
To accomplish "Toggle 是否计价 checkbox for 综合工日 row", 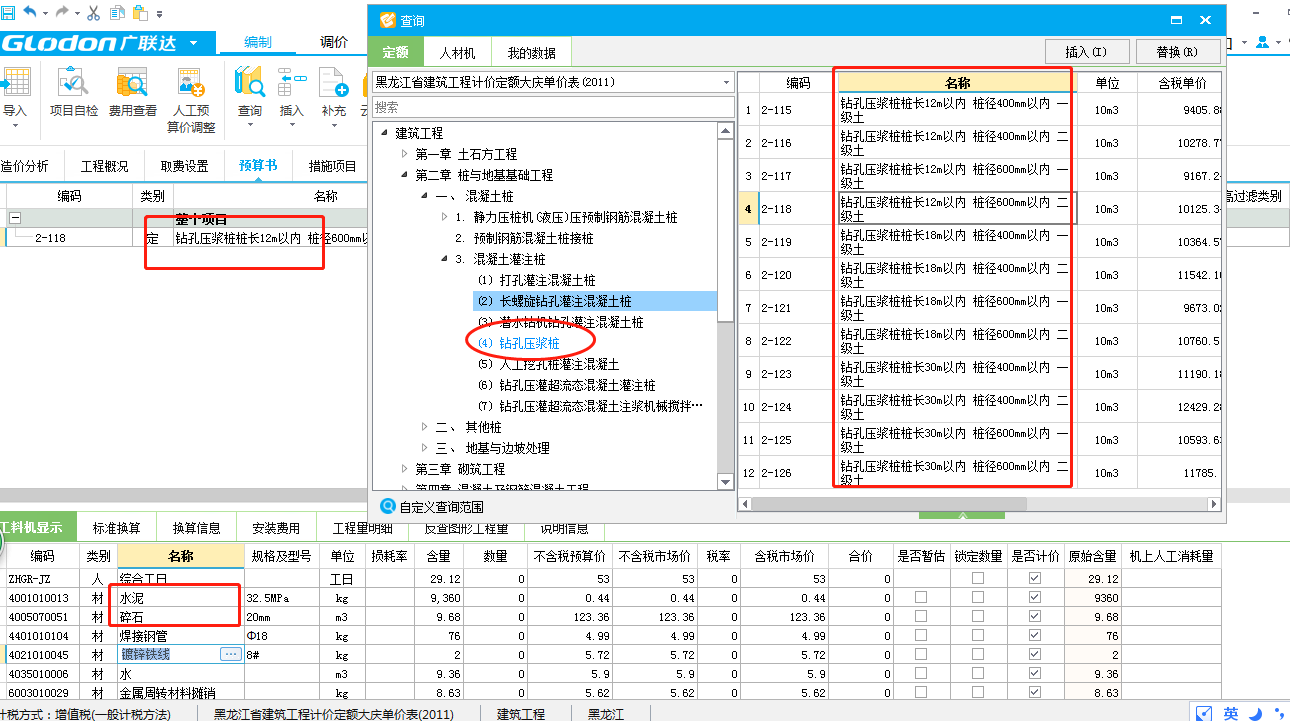I will (1035, 578).
